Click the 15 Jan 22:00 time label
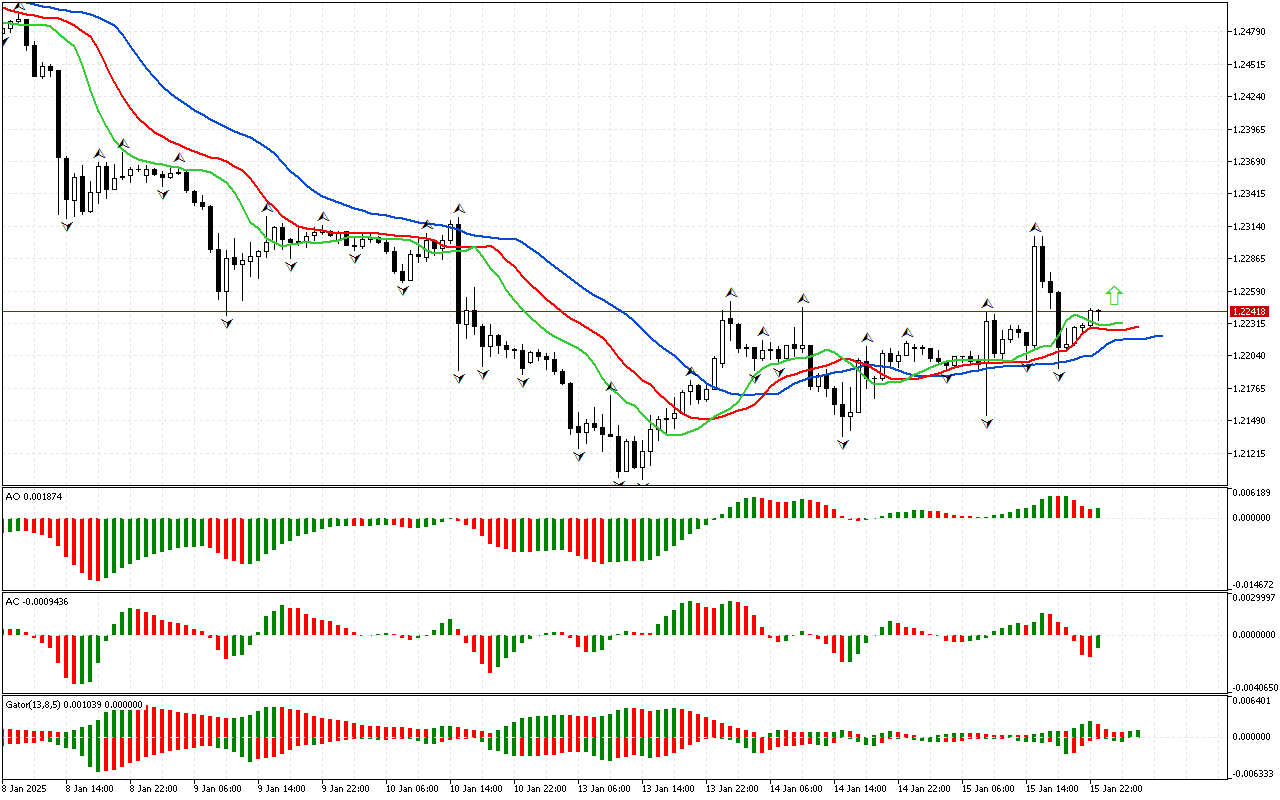 coord(1115,789)
